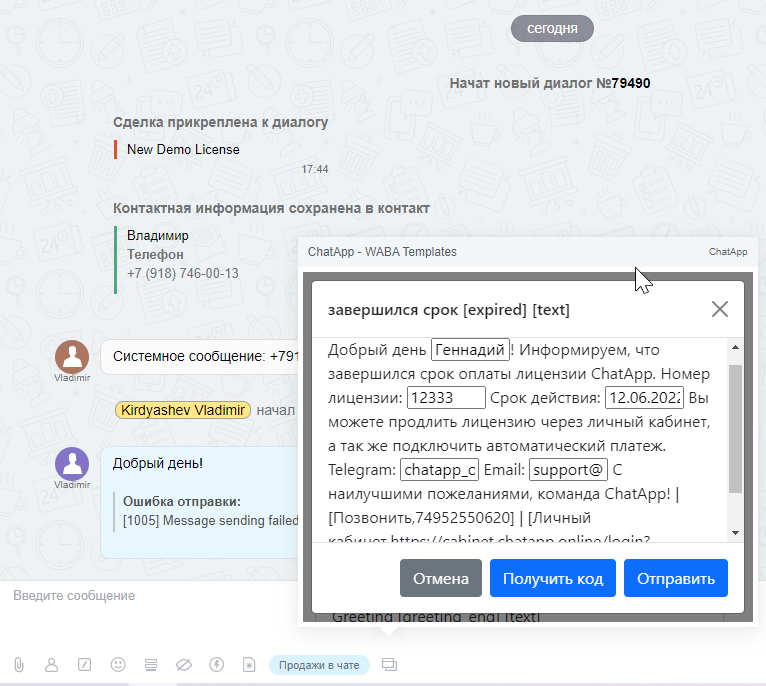This screenshot has height=686, width=766.
Task: Click the Начат новый диалог №79490 notice
Action: (550, 83)
